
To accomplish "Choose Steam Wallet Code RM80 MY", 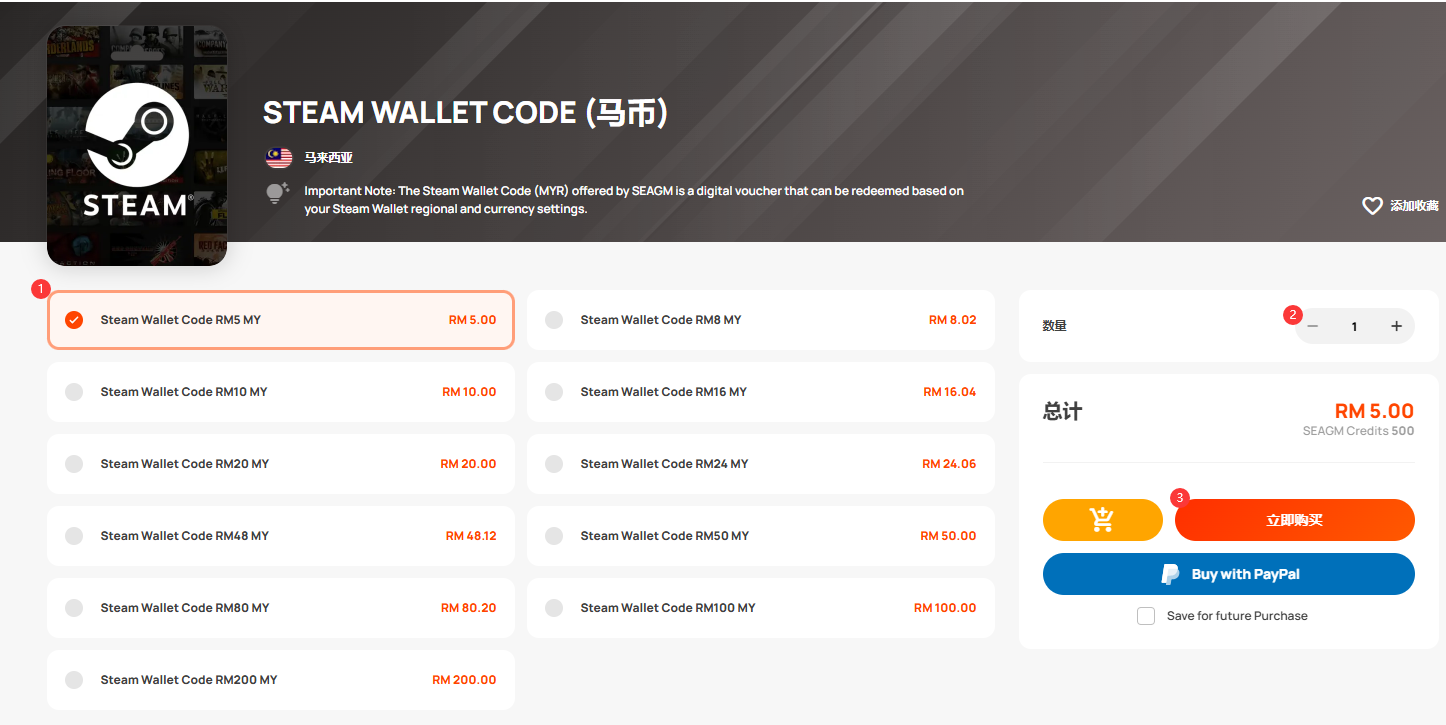I will pyautogui.click(x=281, y=608).
